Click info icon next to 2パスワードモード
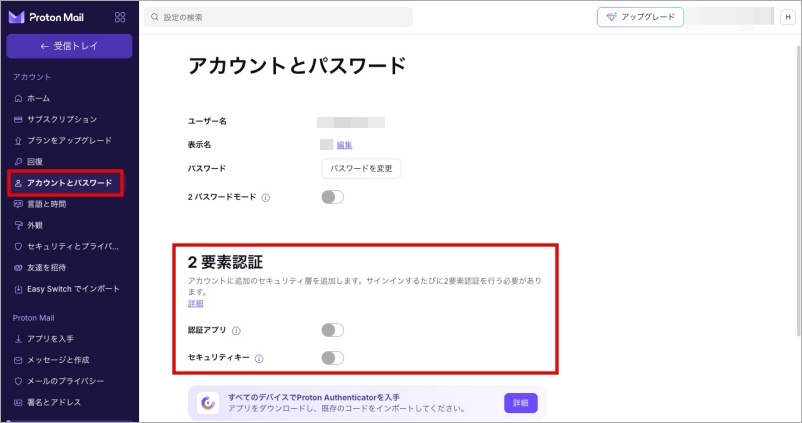 [265, 197]
